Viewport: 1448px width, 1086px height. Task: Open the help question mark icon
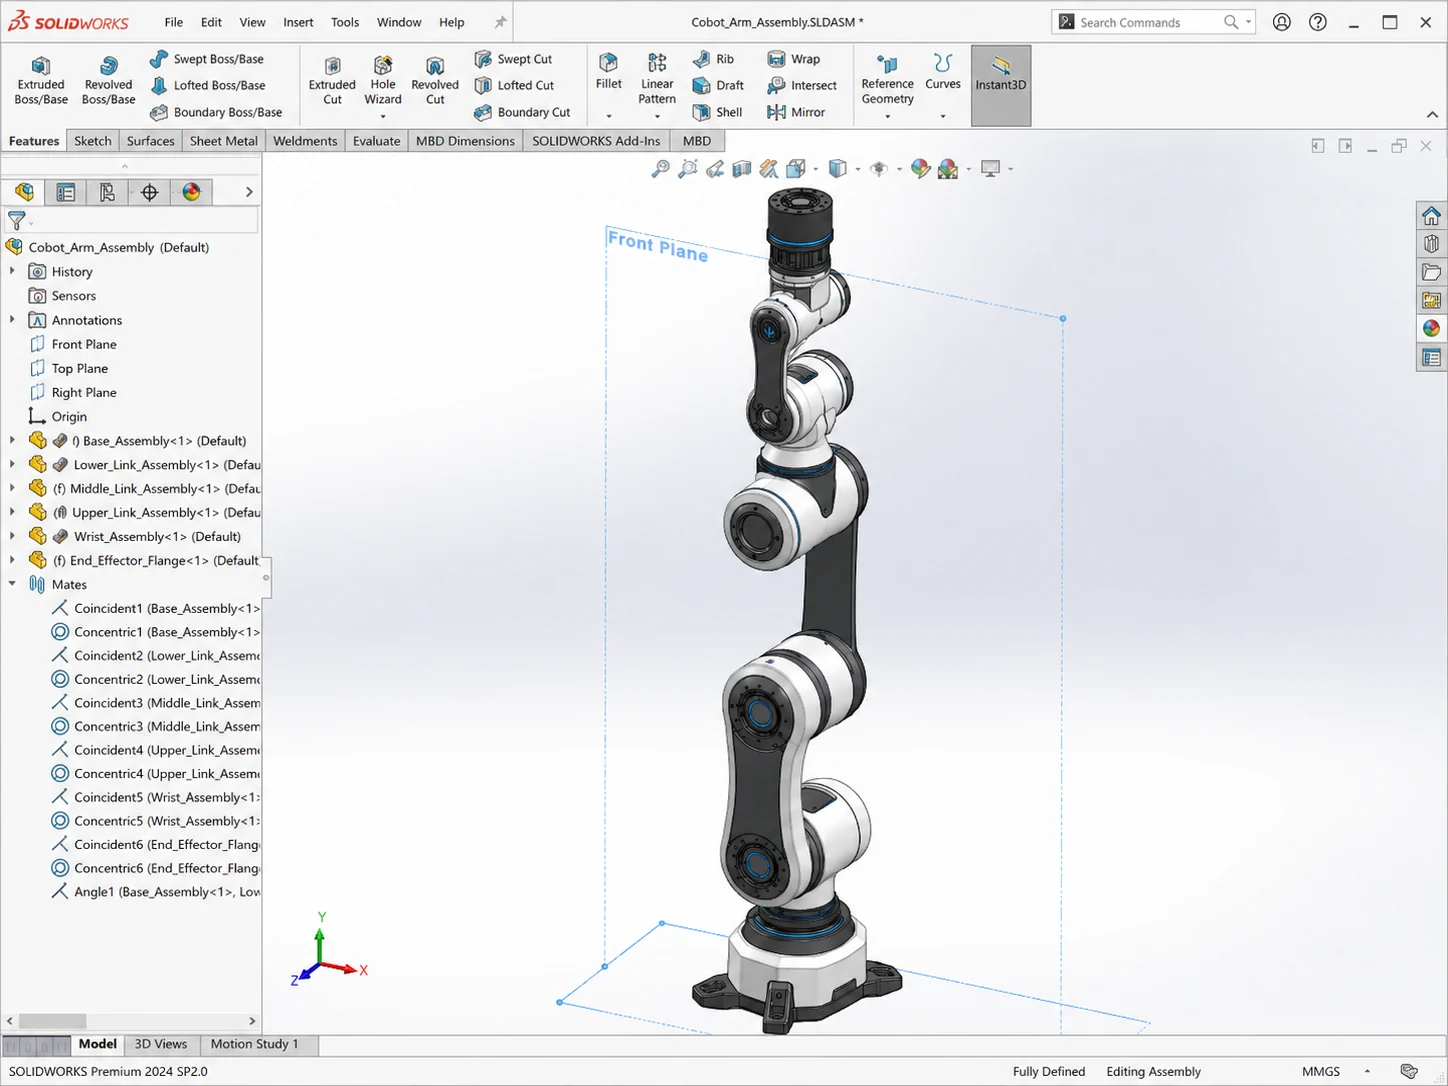point(1318,22)
